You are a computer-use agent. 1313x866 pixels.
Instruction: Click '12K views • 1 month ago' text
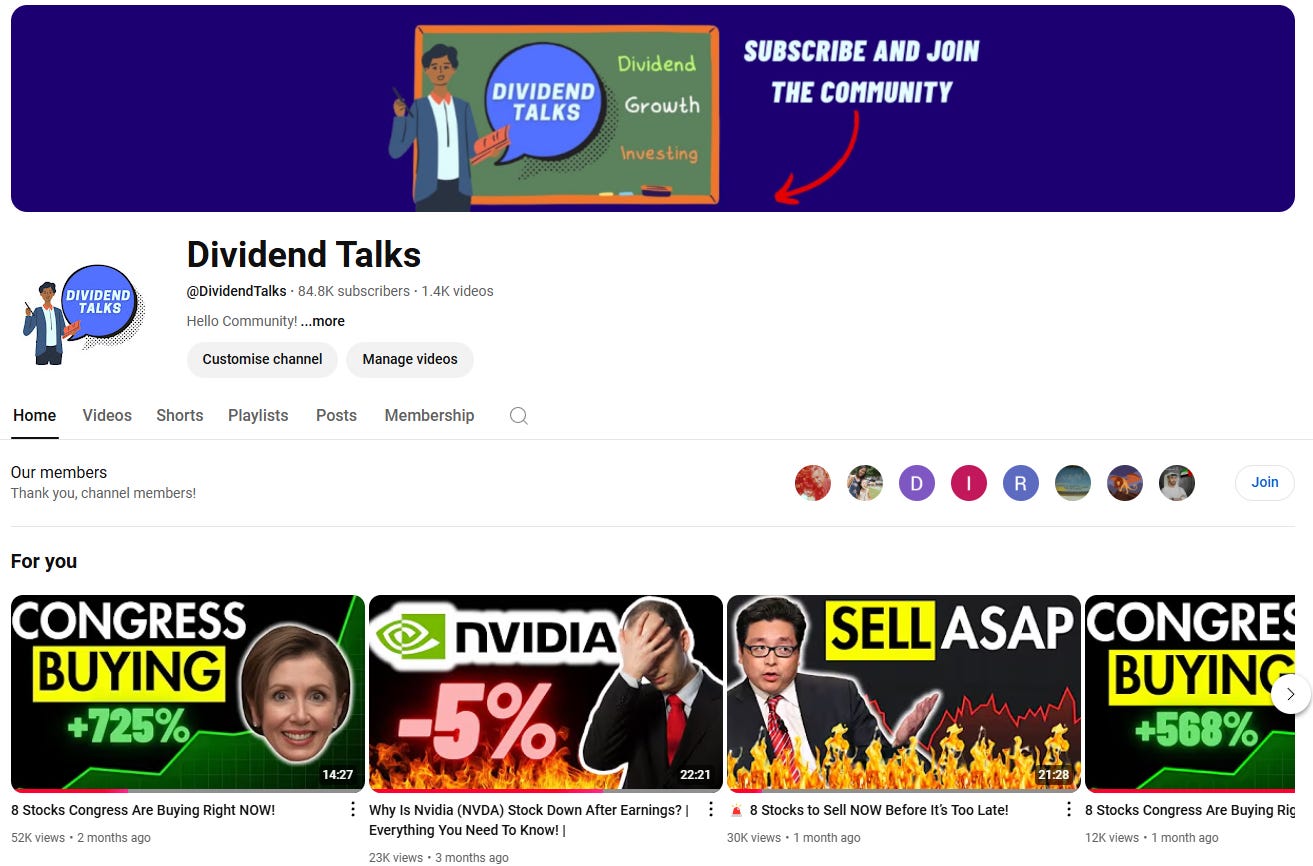1152,837
